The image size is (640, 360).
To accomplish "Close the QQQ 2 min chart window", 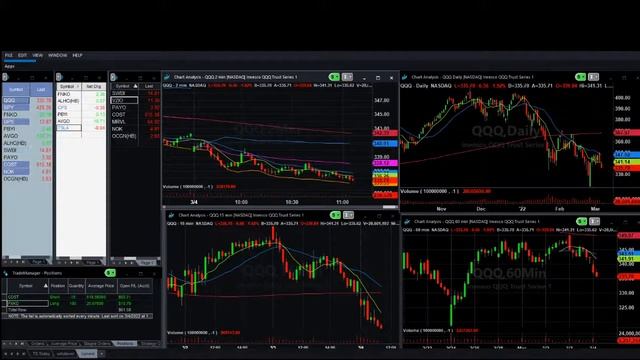I will [x=391, y=77].
